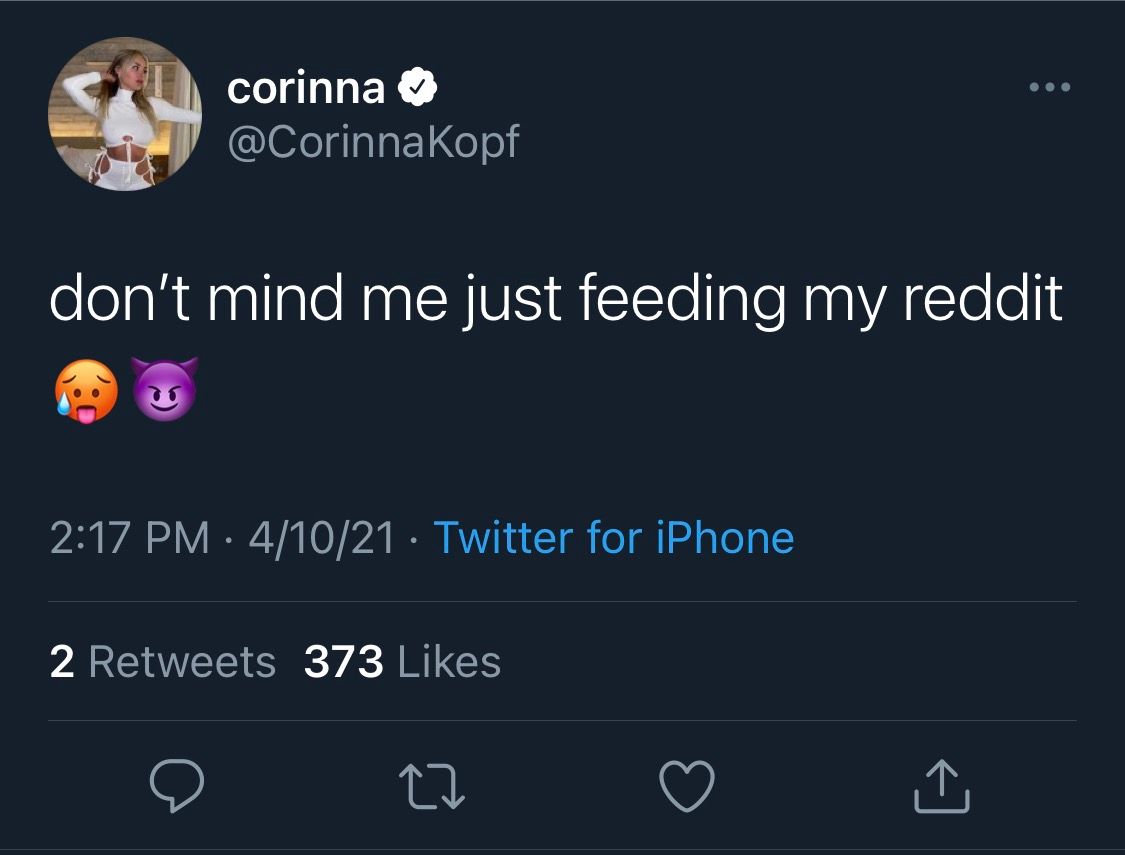Click the 4/10/21 date
1125x855 pixels.
pos(320,538)
